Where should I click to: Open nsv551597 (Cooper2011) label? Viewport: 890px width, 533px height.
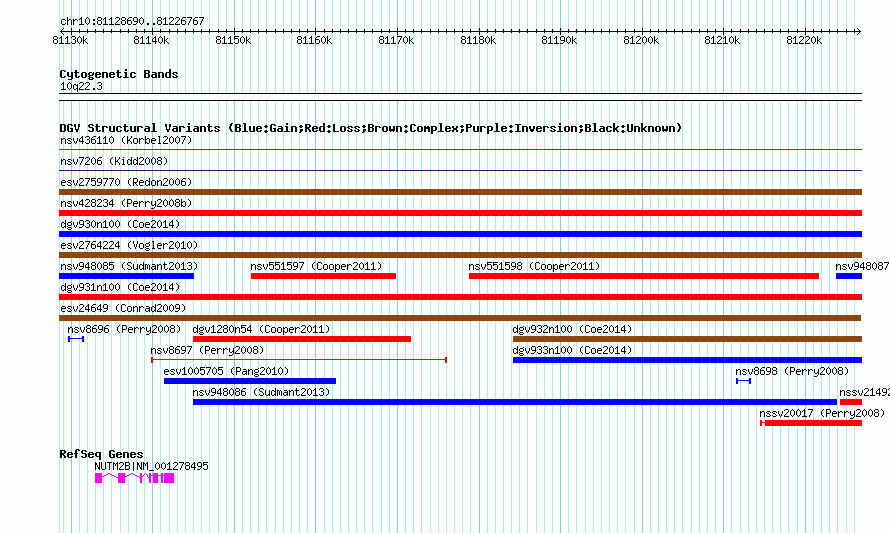[x=316, y=266]
